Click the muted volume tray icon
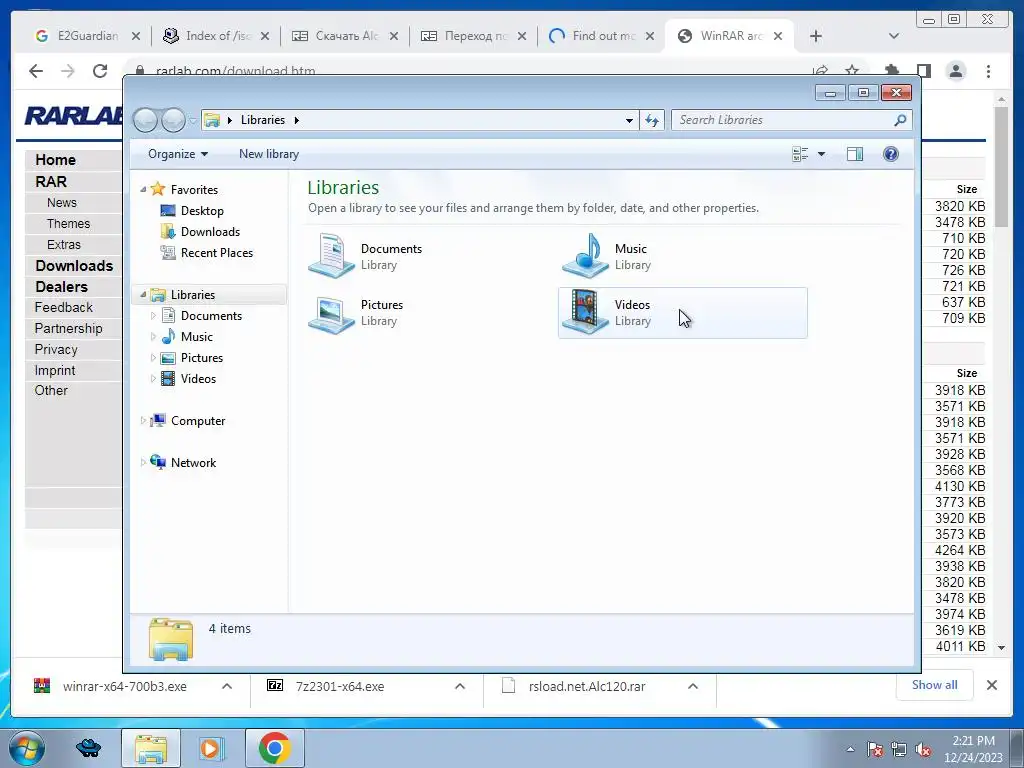 point(923,750)
